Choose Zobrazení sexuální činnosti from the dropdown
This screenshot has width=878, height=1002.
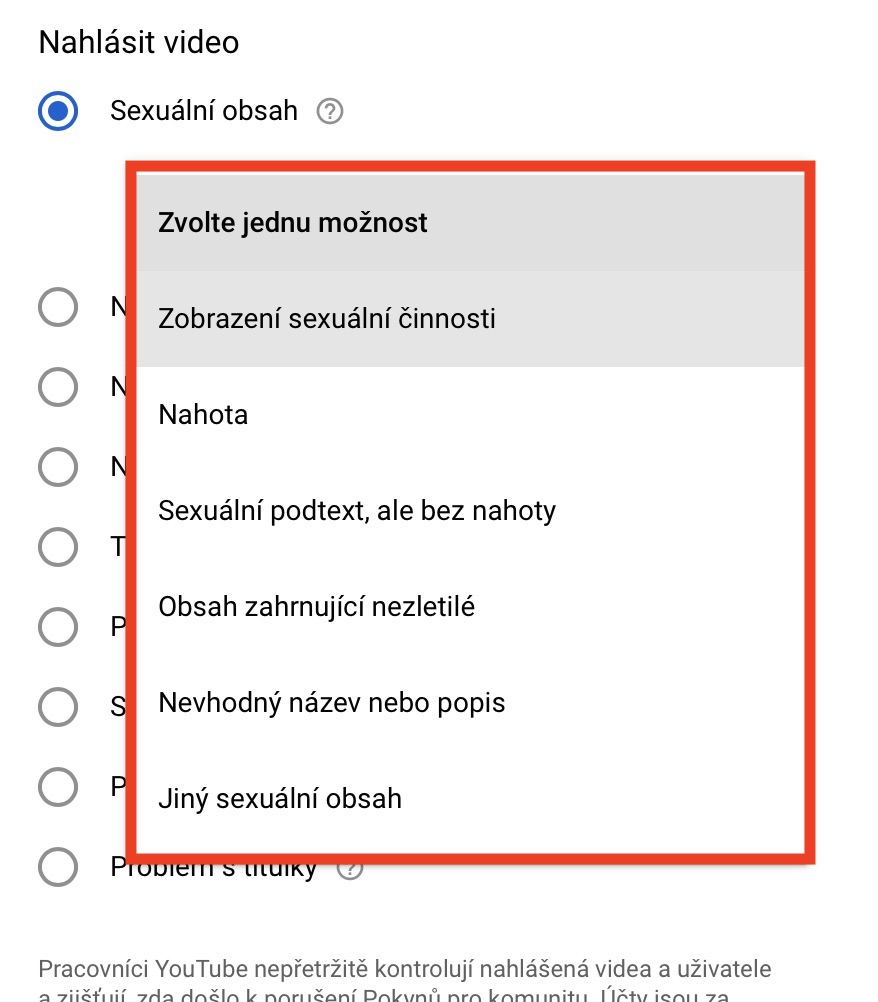coord(470,319)
